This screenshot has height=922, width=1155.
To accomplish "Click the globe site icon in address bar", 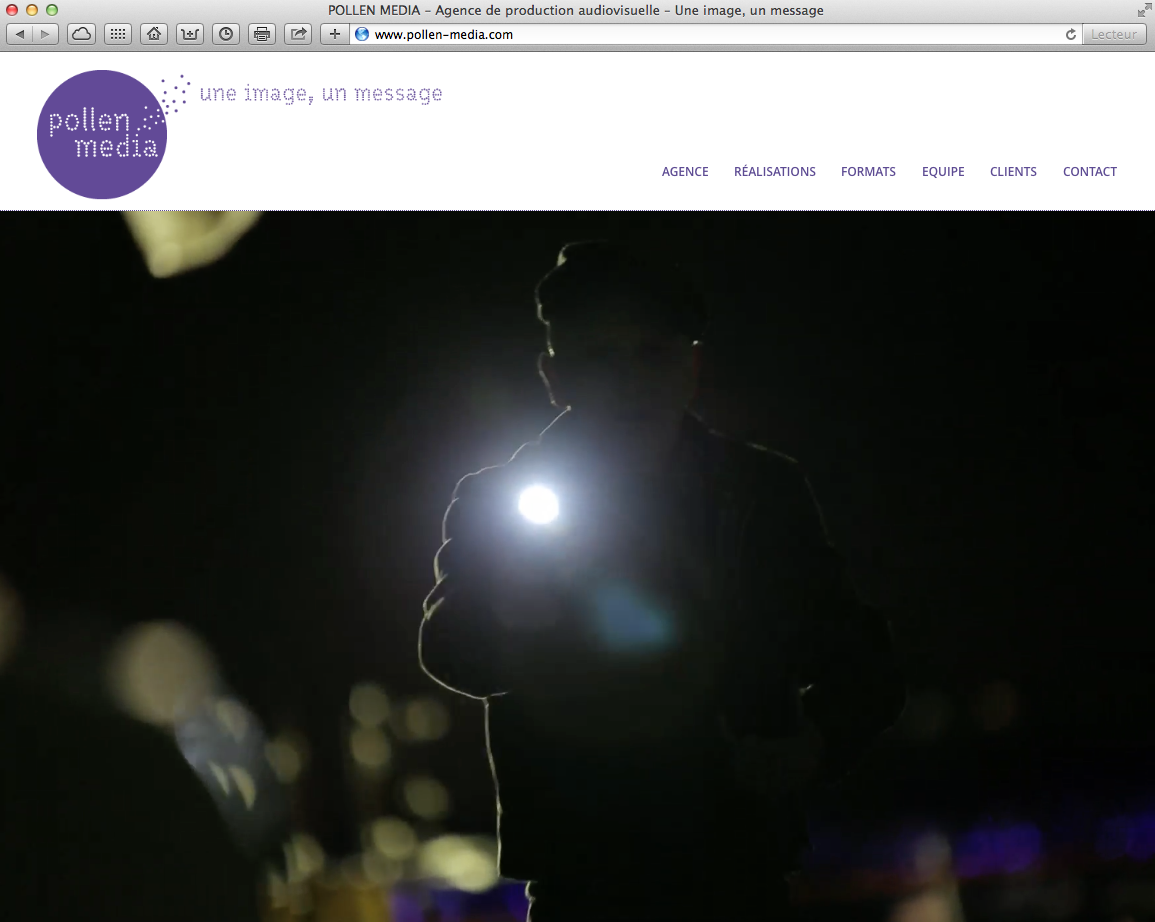I will coord(362,34).
